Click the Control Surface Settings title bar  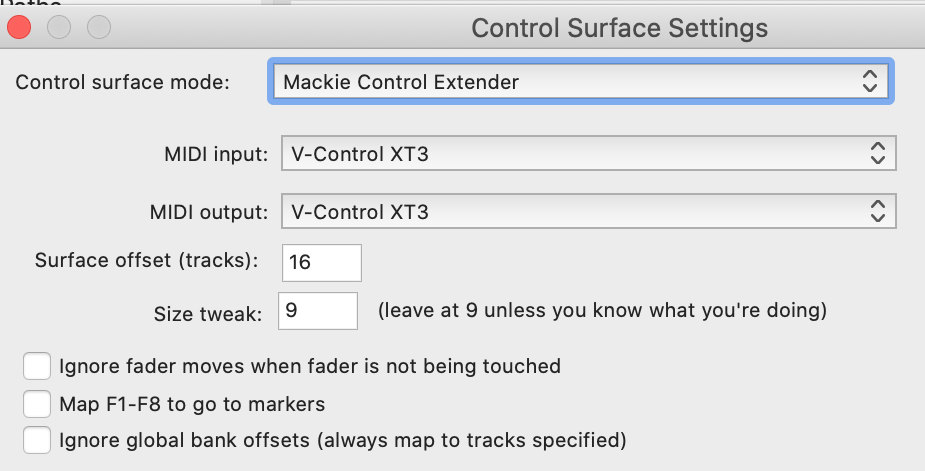pos(619,27)
